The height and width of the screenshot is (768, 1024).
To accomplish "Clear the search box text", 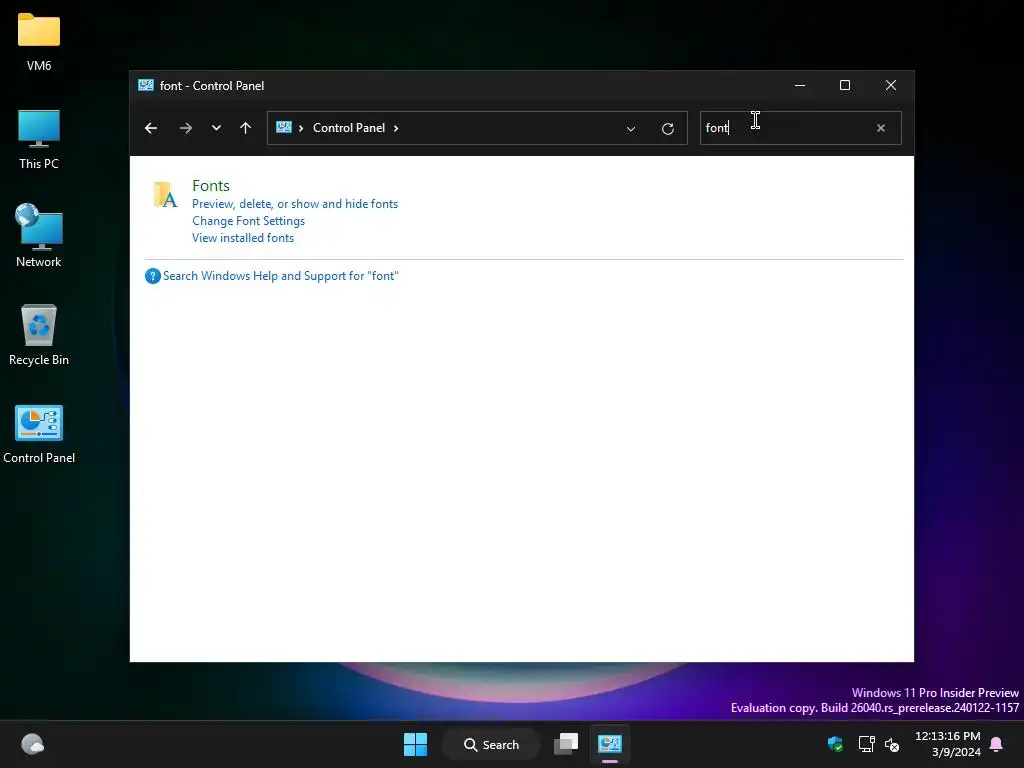I will [x=881, y=128].
